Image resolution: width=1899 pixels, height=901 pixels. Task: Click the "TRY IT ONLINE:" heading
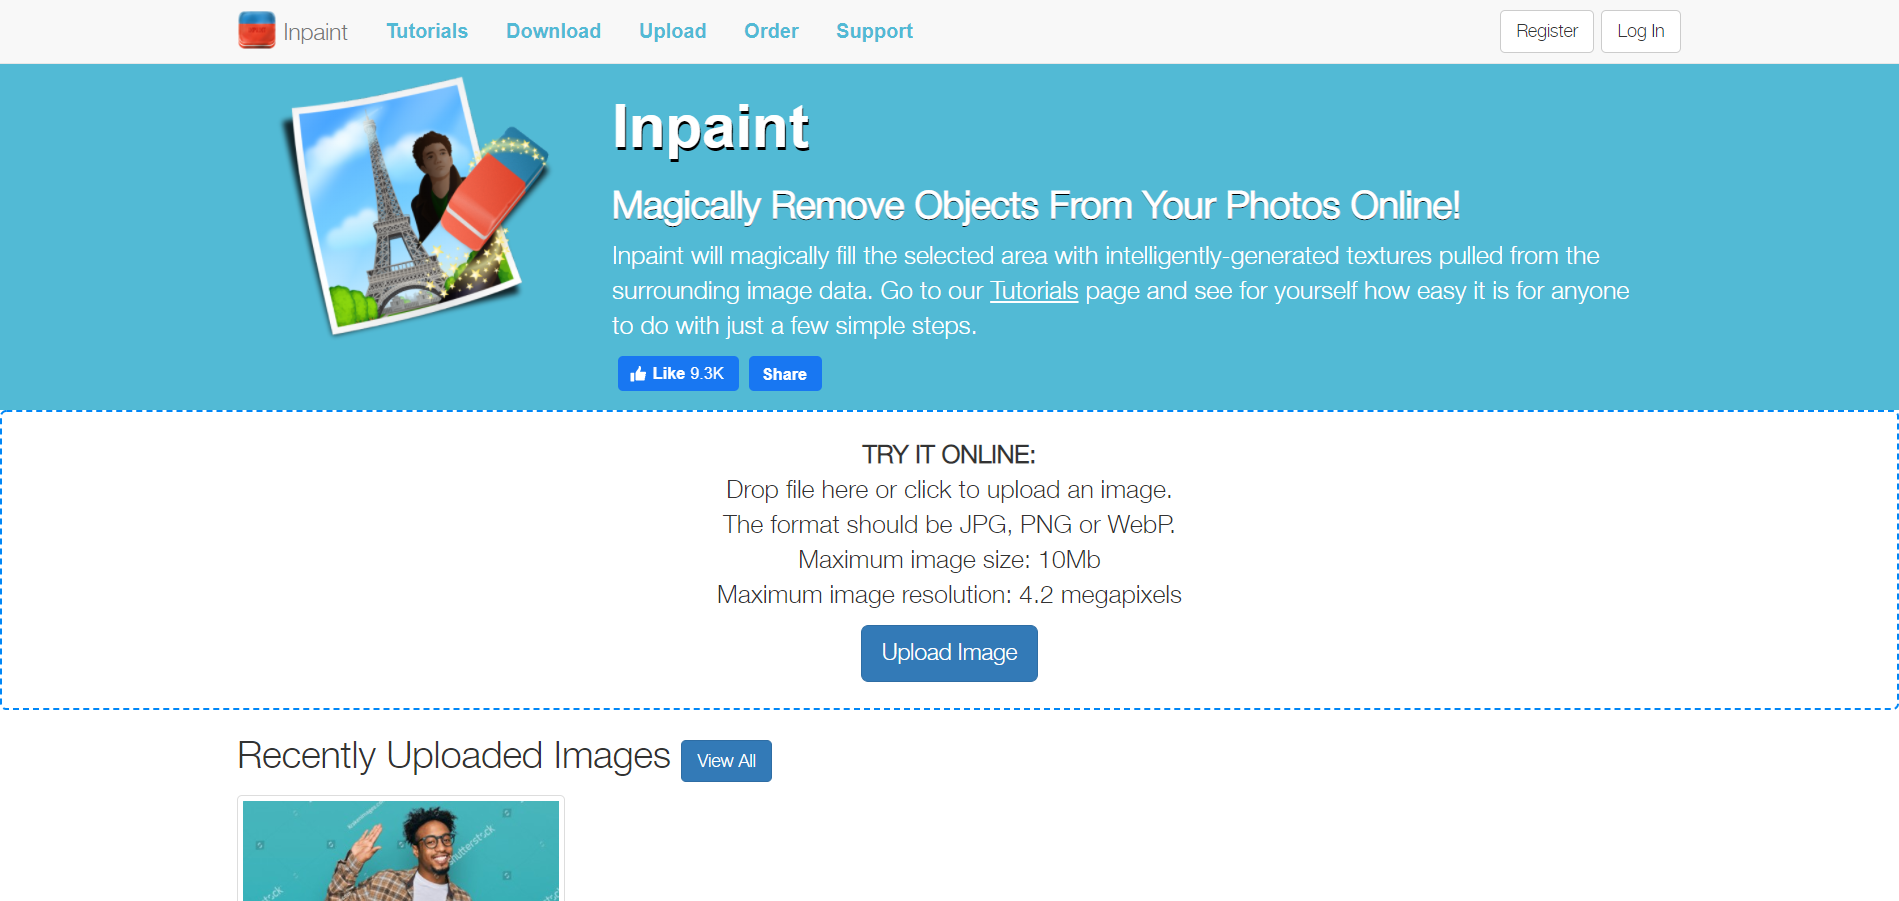point(948,455)
